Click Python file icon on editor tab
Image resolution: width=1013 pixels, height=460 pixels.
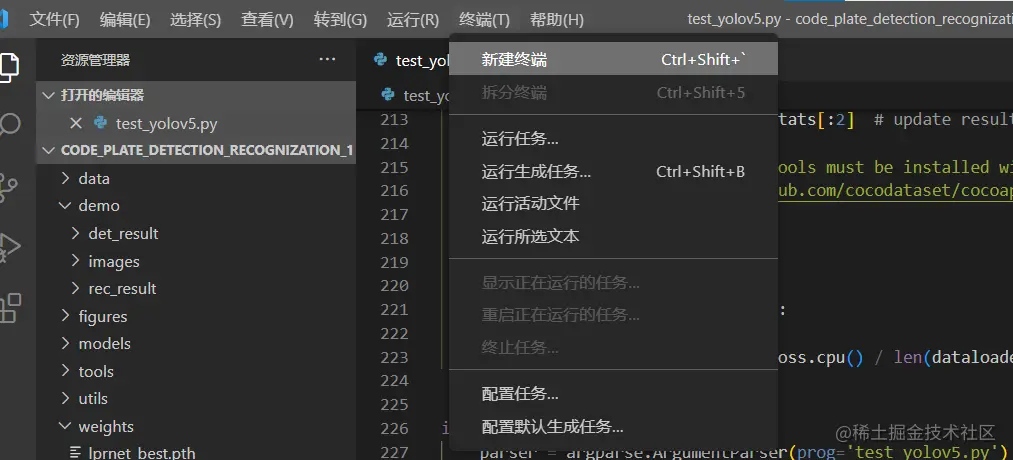point(380,59)
